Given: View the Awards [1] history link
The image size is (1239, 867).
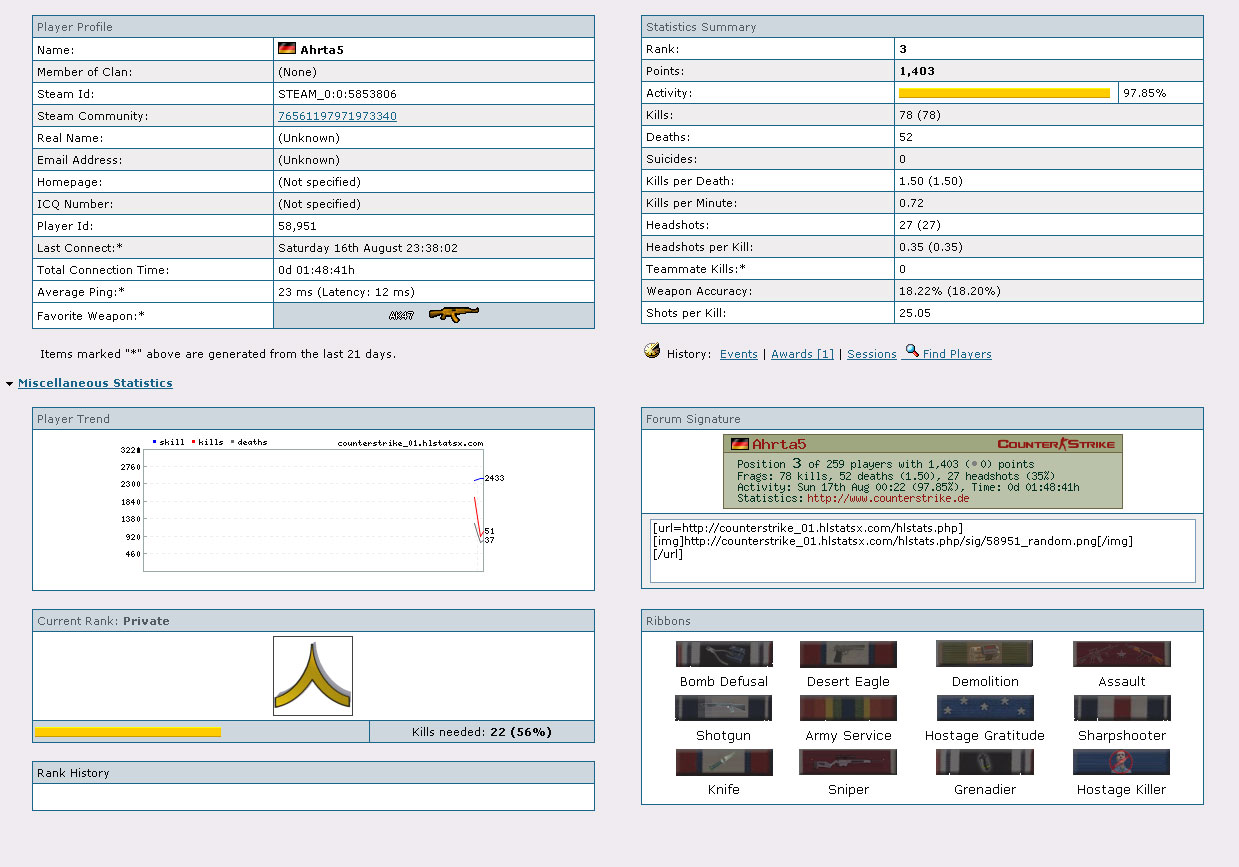Looking at the screenshot, I should tap(801, 354).
